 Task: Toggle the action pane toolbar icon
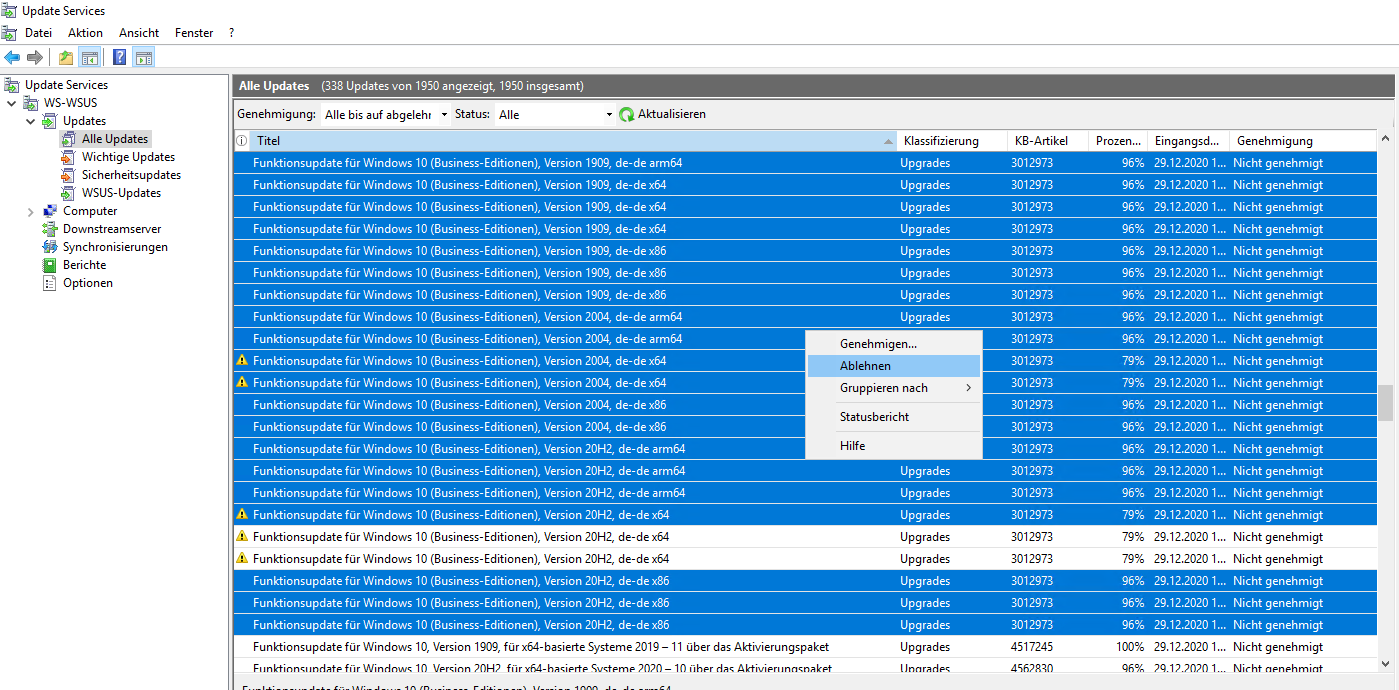click(x=143, y=57)
